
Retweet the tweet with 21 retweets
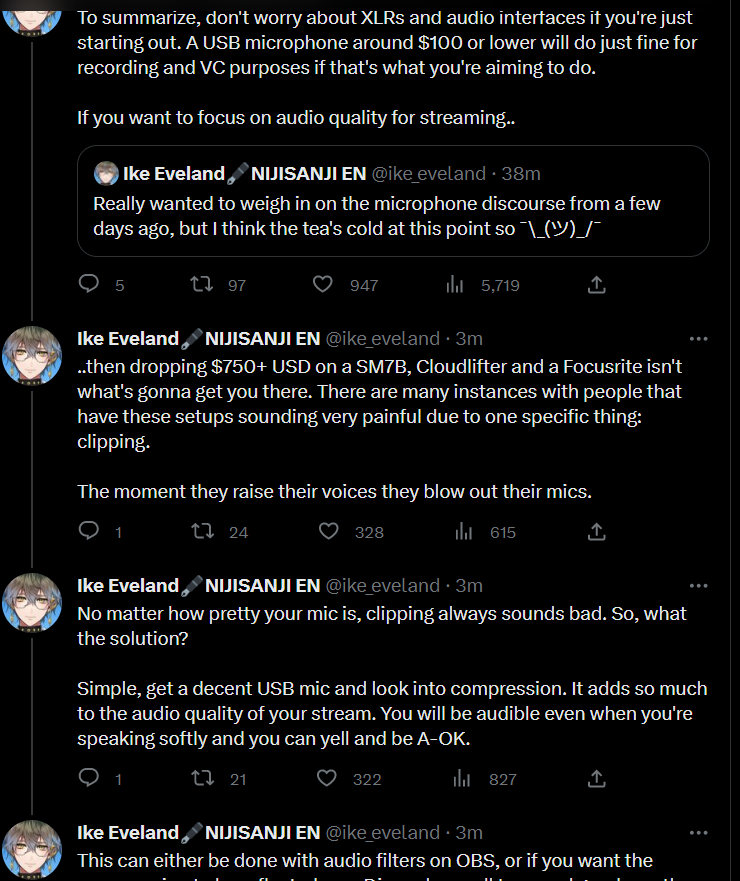tap(202, 778)
